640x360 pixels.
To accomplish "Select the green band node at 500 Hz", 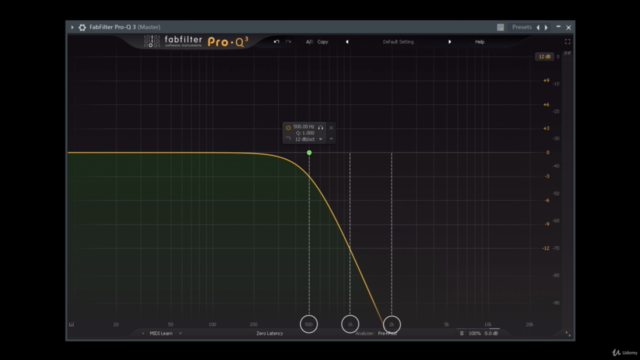I will pos(309,153).
